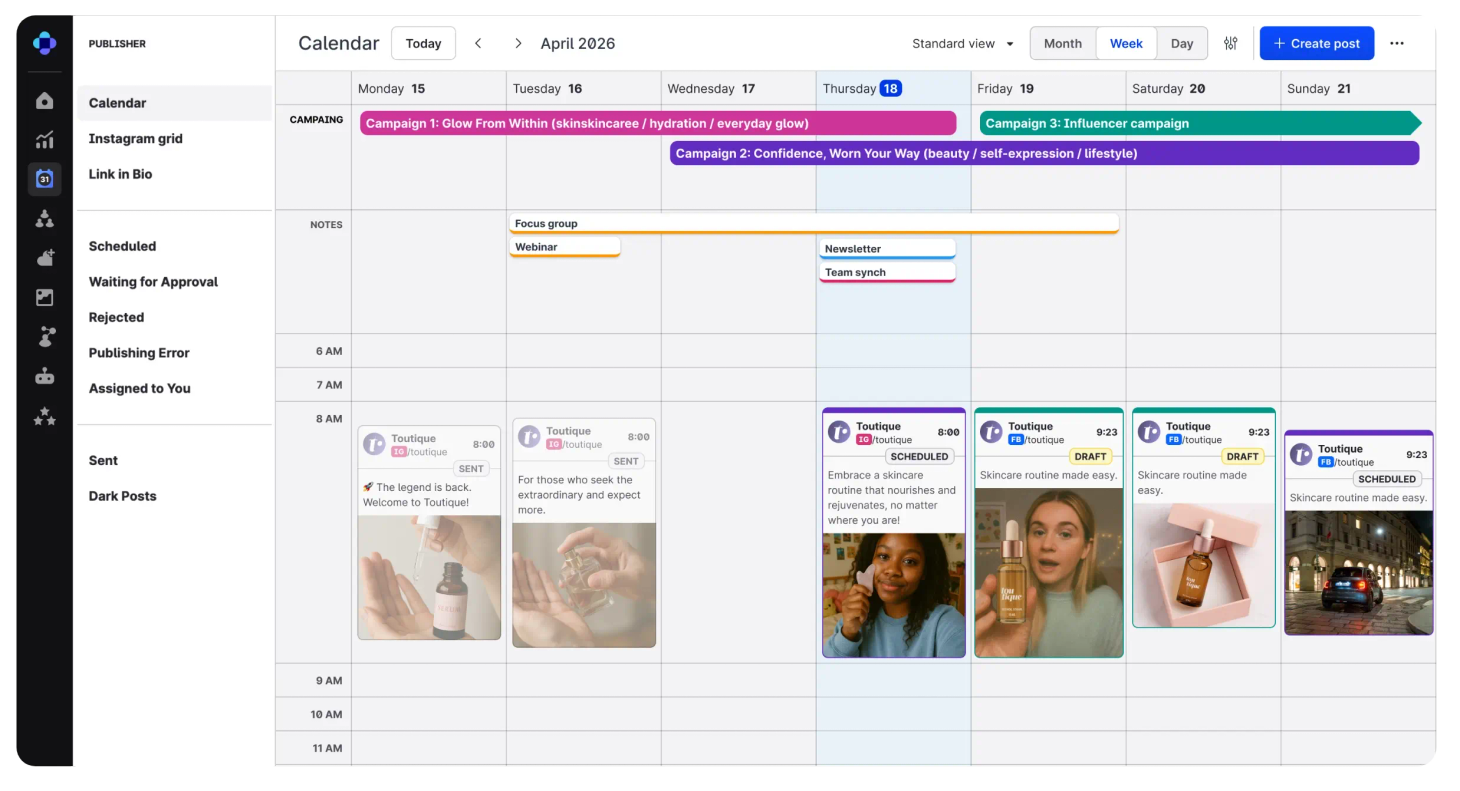Image resolution: width=1460 pixels, height=791 pixels.
Task: Open the calendar filter settings icon
Action: pyautogui.click(x=1231, y=43)
